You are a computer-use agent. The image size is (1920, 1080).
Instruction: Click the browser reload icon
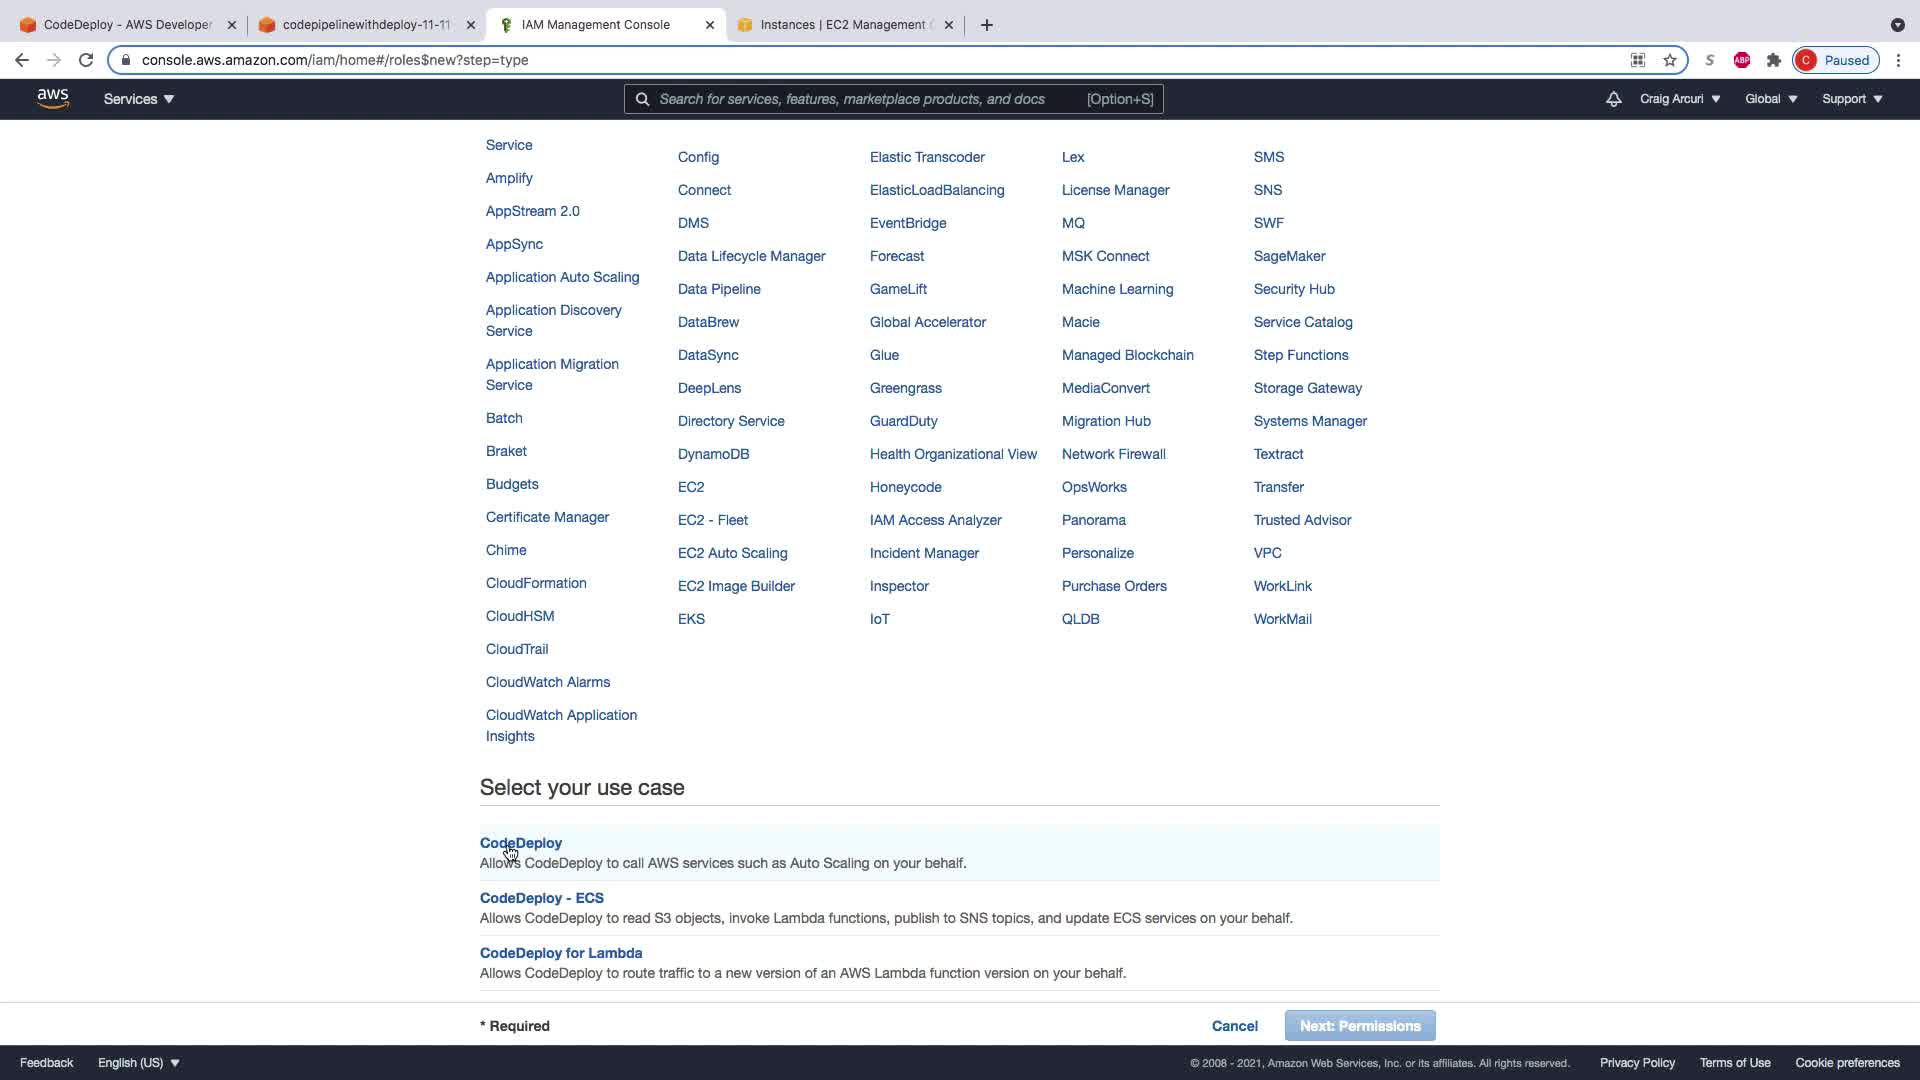[x=86, y=60]
